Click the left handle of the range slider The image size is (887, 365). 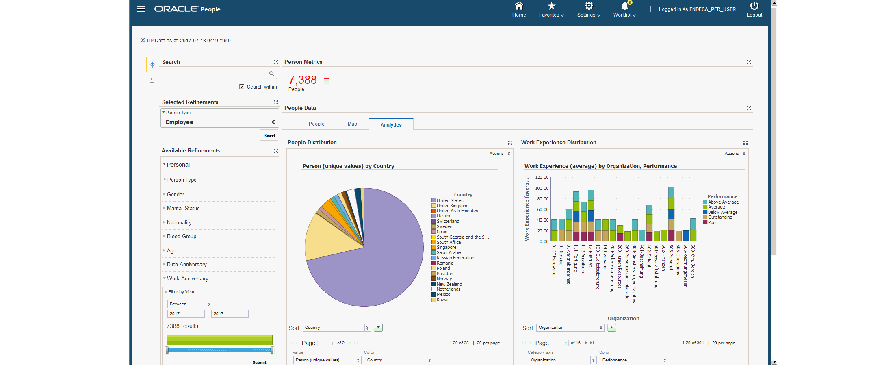167,350
